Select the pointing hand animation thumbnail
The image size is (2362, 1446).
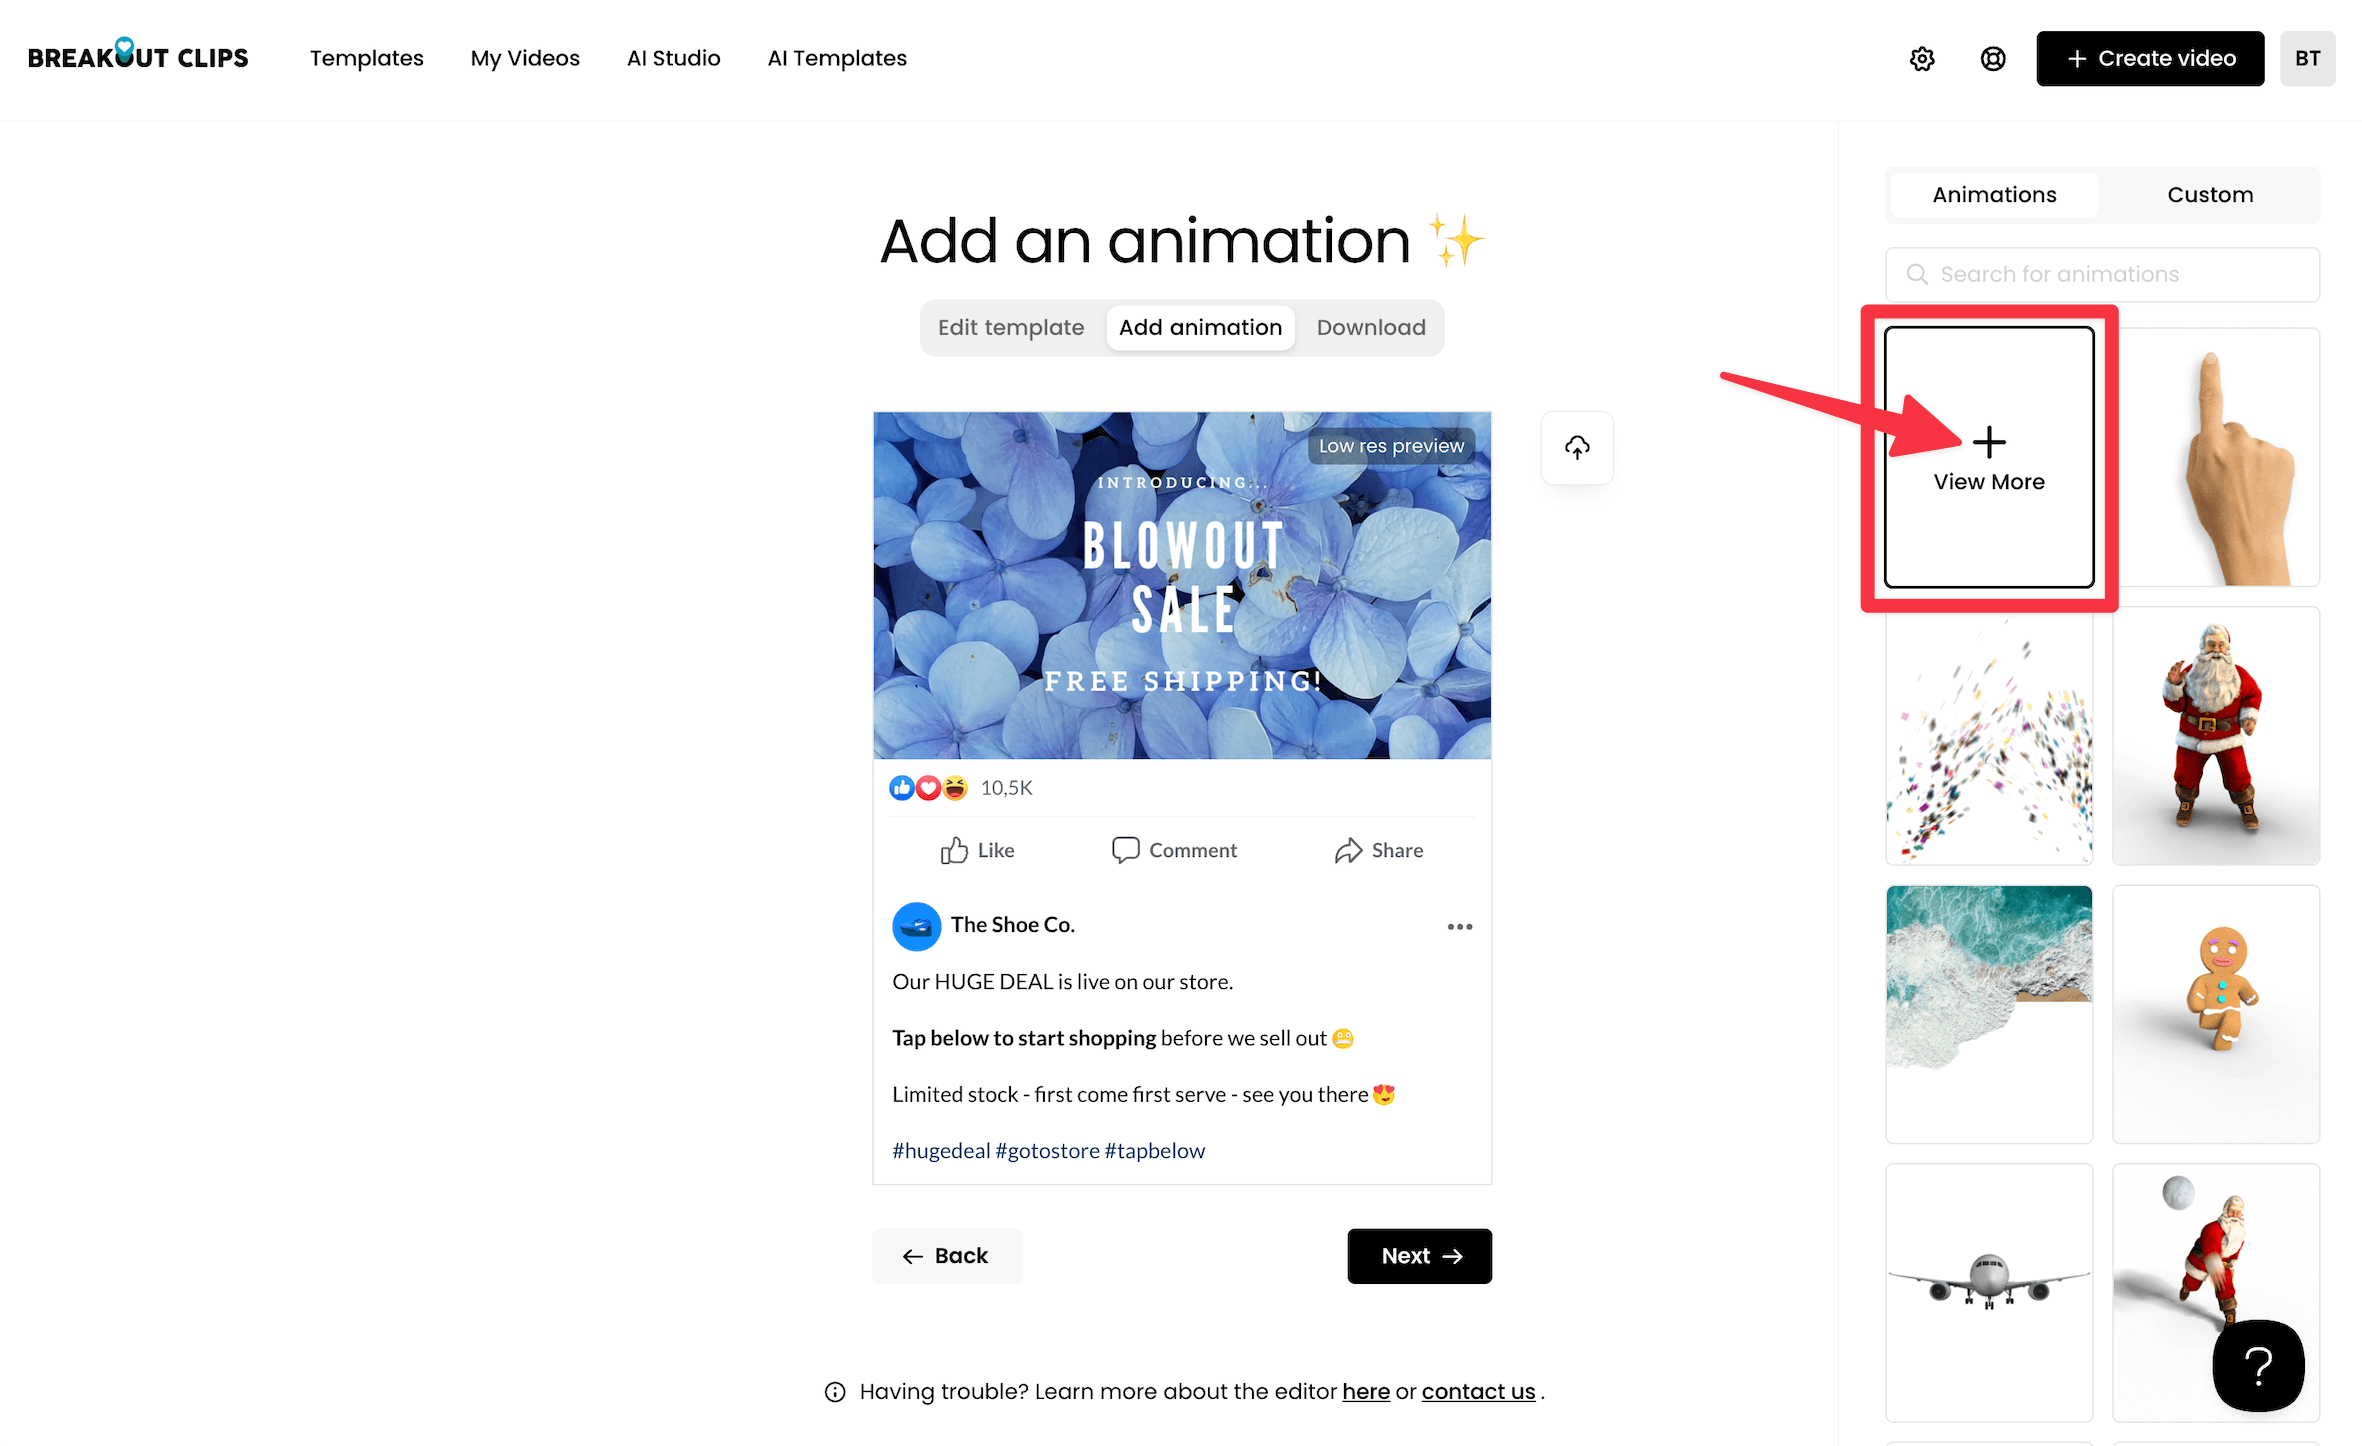tap(2215, 459)
